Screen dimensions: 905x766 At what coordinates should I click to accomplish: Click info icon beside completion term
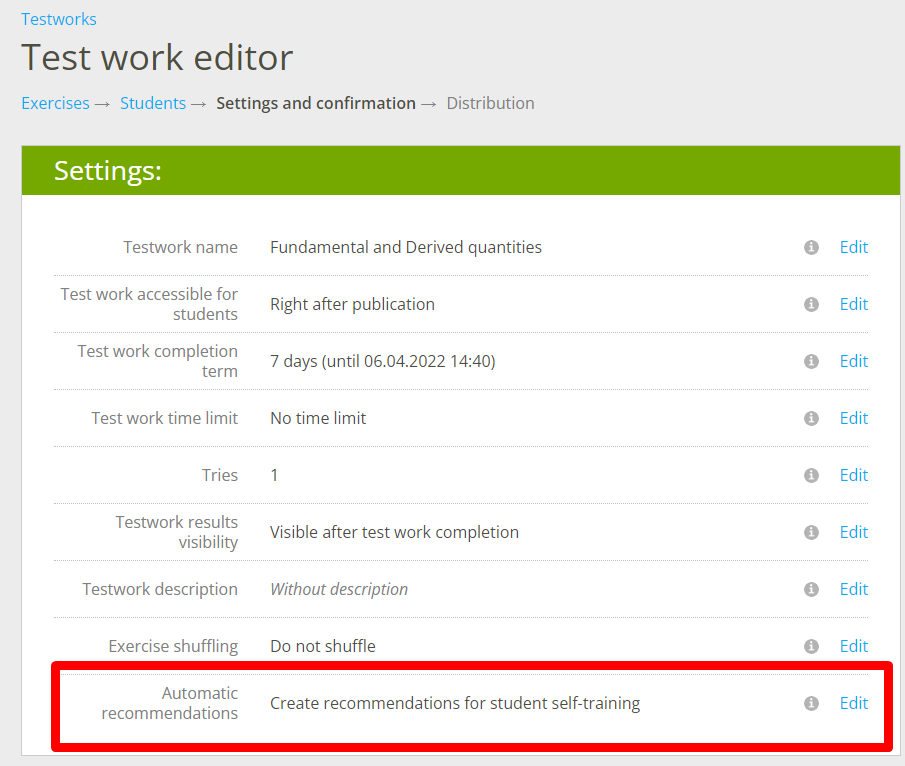coord(811,361)
